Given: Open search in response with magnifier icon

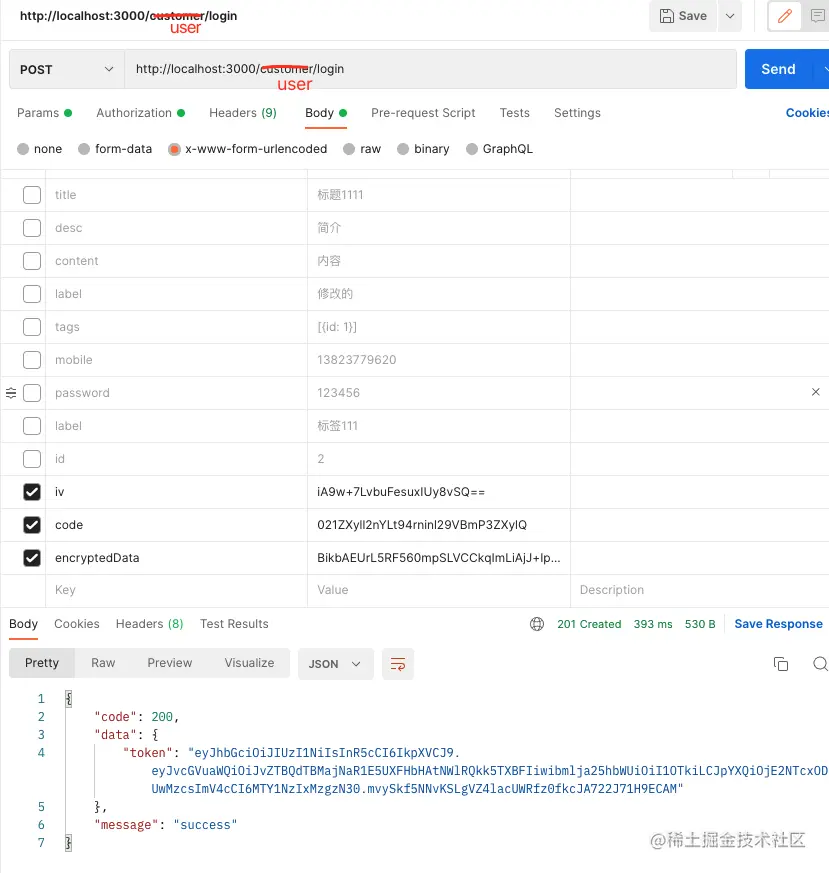Looking at the screenshot, I should click(x=820, y=664).
